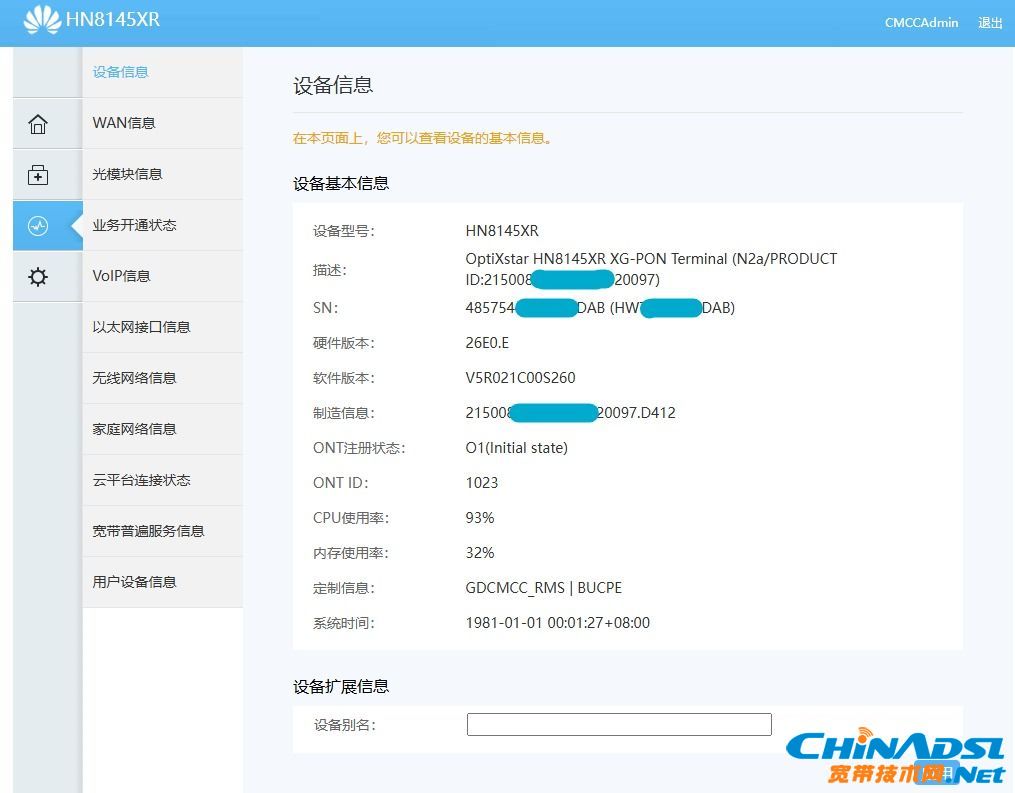This screenshot has height=793, width=1015.
Task: Click the 设备扩展信息 section heading
Action: [341, 687]
